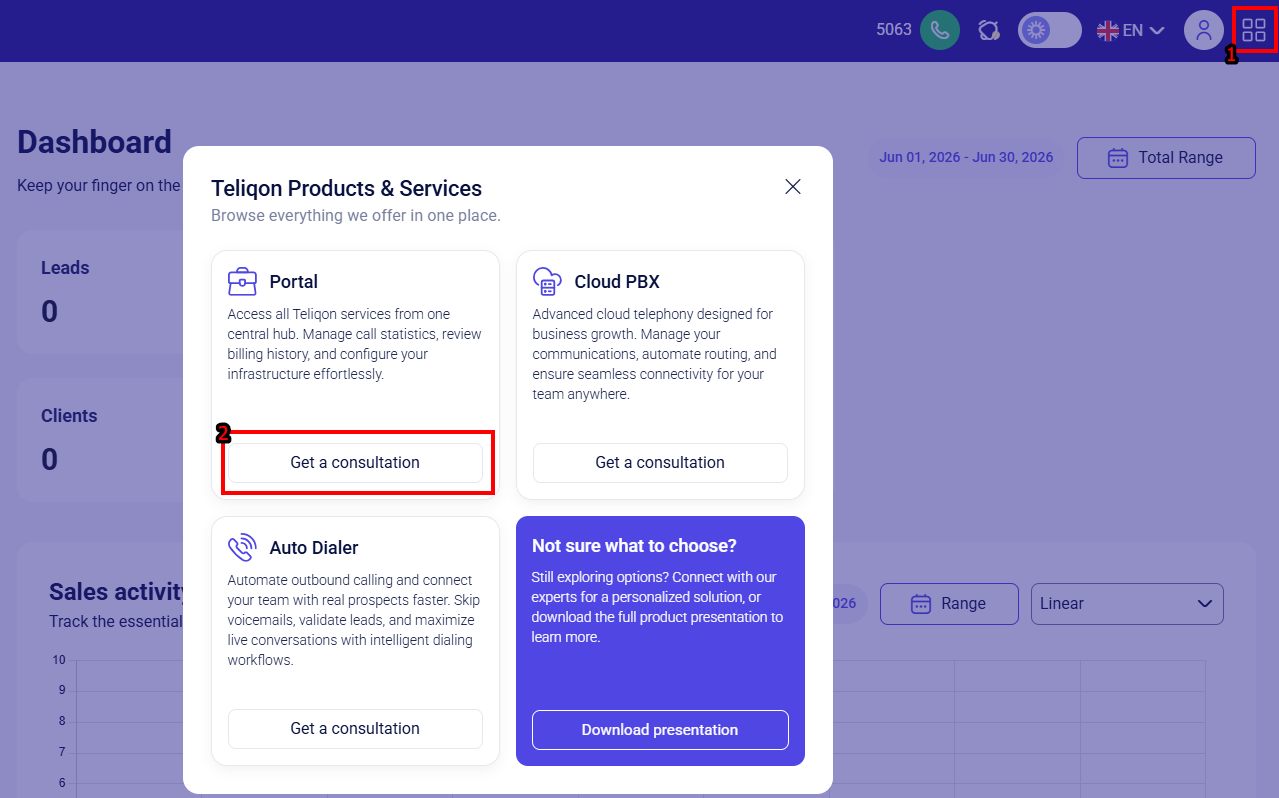Click the Leads stat label
Image resolution: width=1279 pixels, height=798 pixels.
65,268
